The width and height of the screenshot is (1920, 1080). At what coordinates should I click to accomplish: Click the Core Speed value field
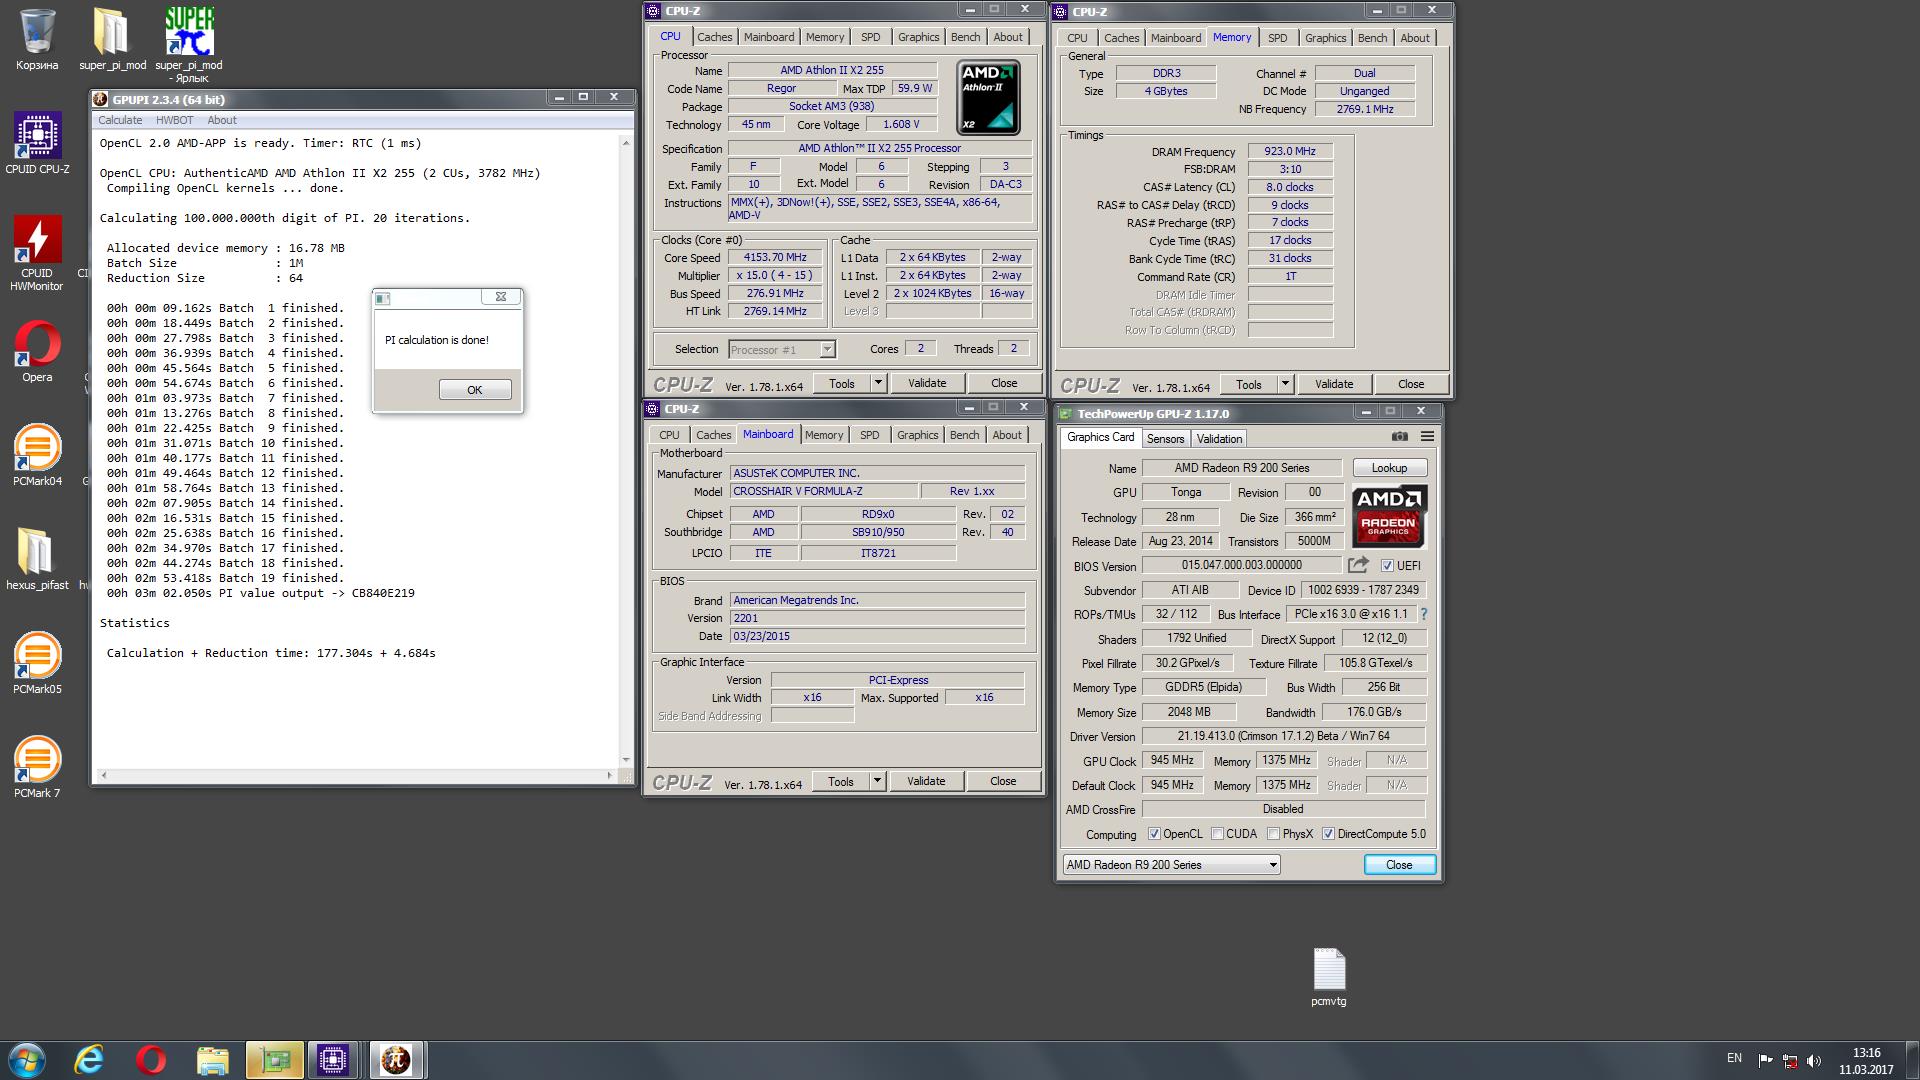click(x=775, y=257)
